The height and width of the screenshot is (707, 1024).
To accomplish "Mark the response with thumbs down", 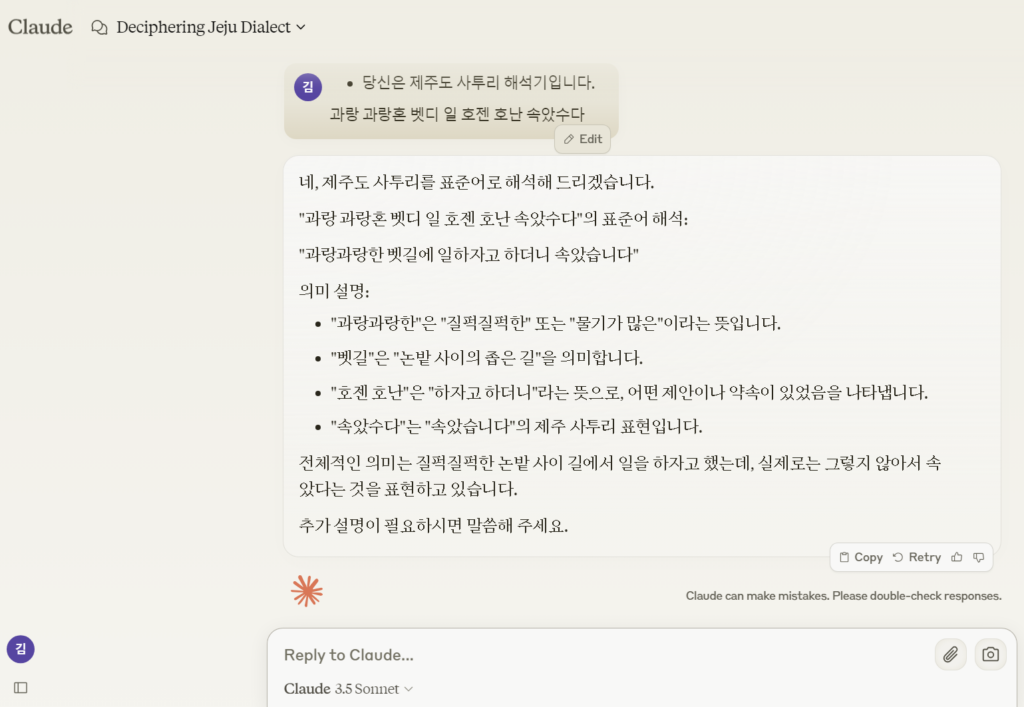I will coord(979,557).
